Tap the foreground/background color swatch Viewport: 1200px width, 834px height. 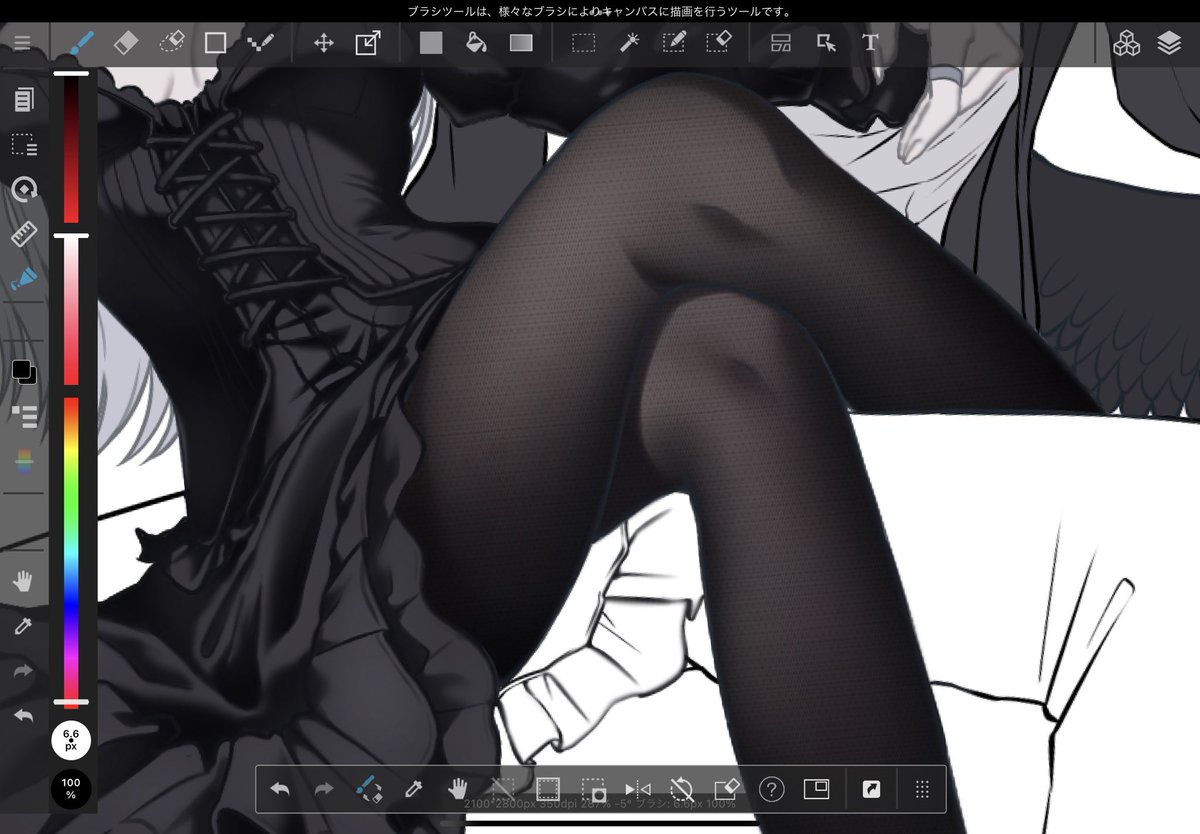click(x=24, y=371)
